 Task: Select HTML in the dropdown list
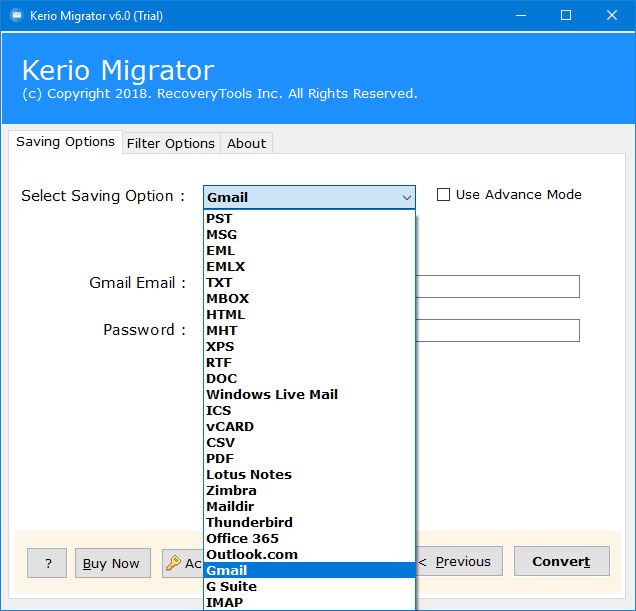pos(309,314)
